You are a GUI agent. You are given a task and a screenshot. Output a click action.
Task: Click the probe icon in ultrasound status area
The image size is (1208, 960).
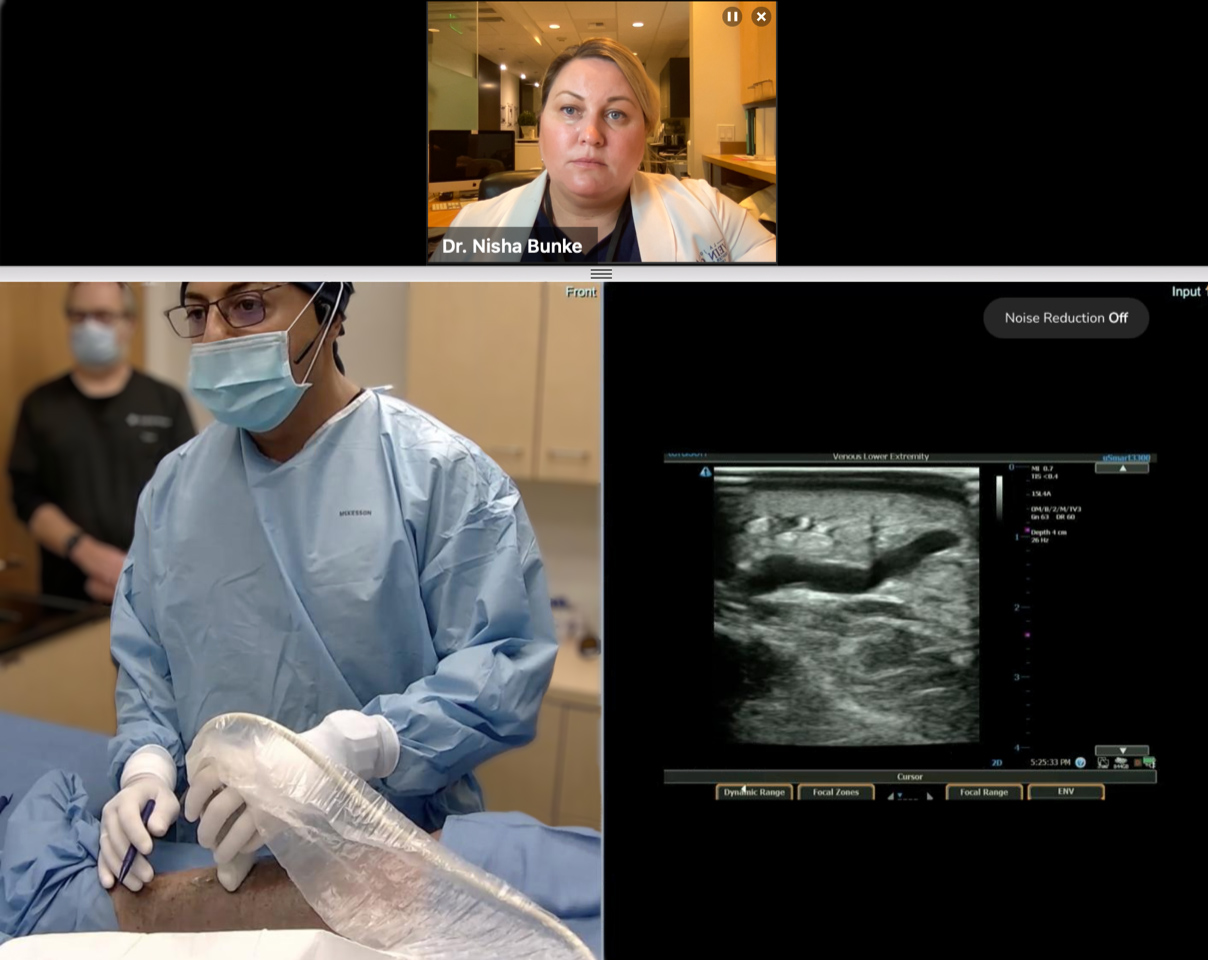[x=1104, y=763]
